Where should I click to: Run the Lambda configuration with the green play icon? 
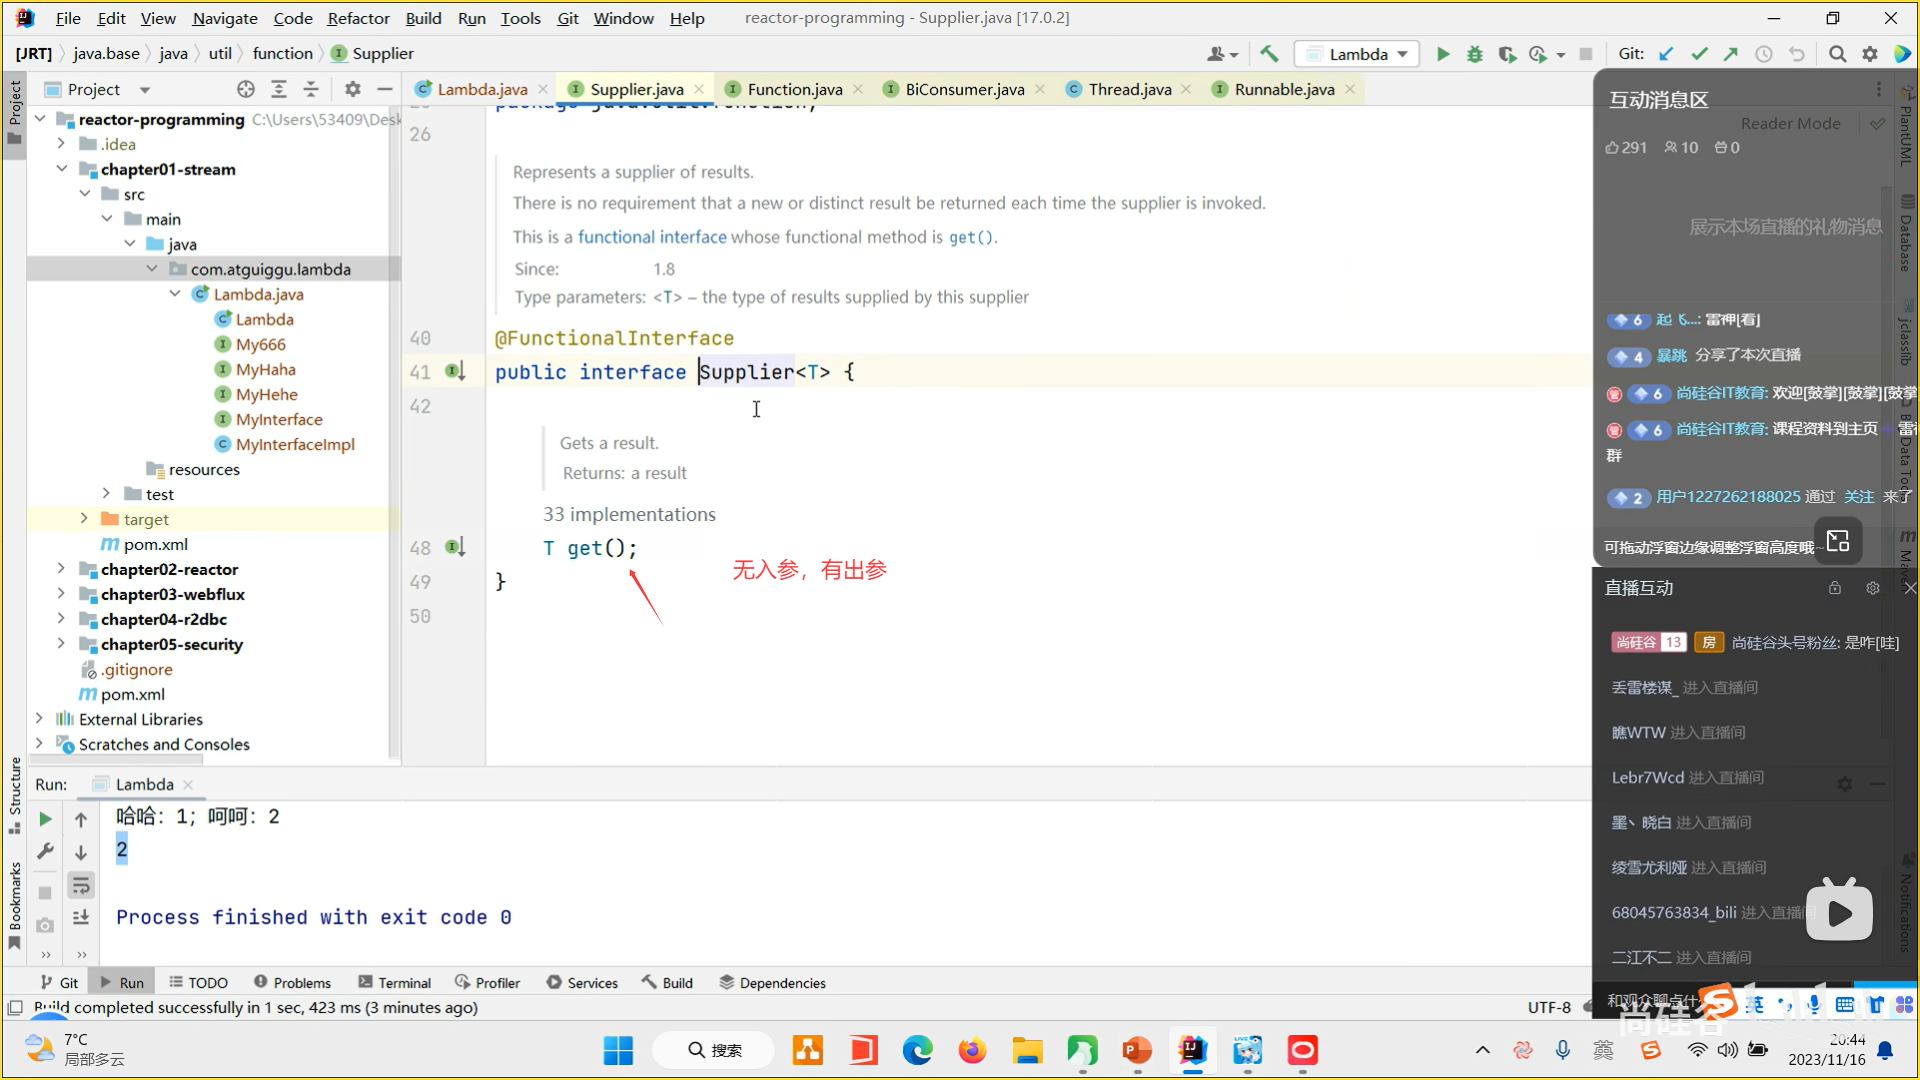point(1442,54)
